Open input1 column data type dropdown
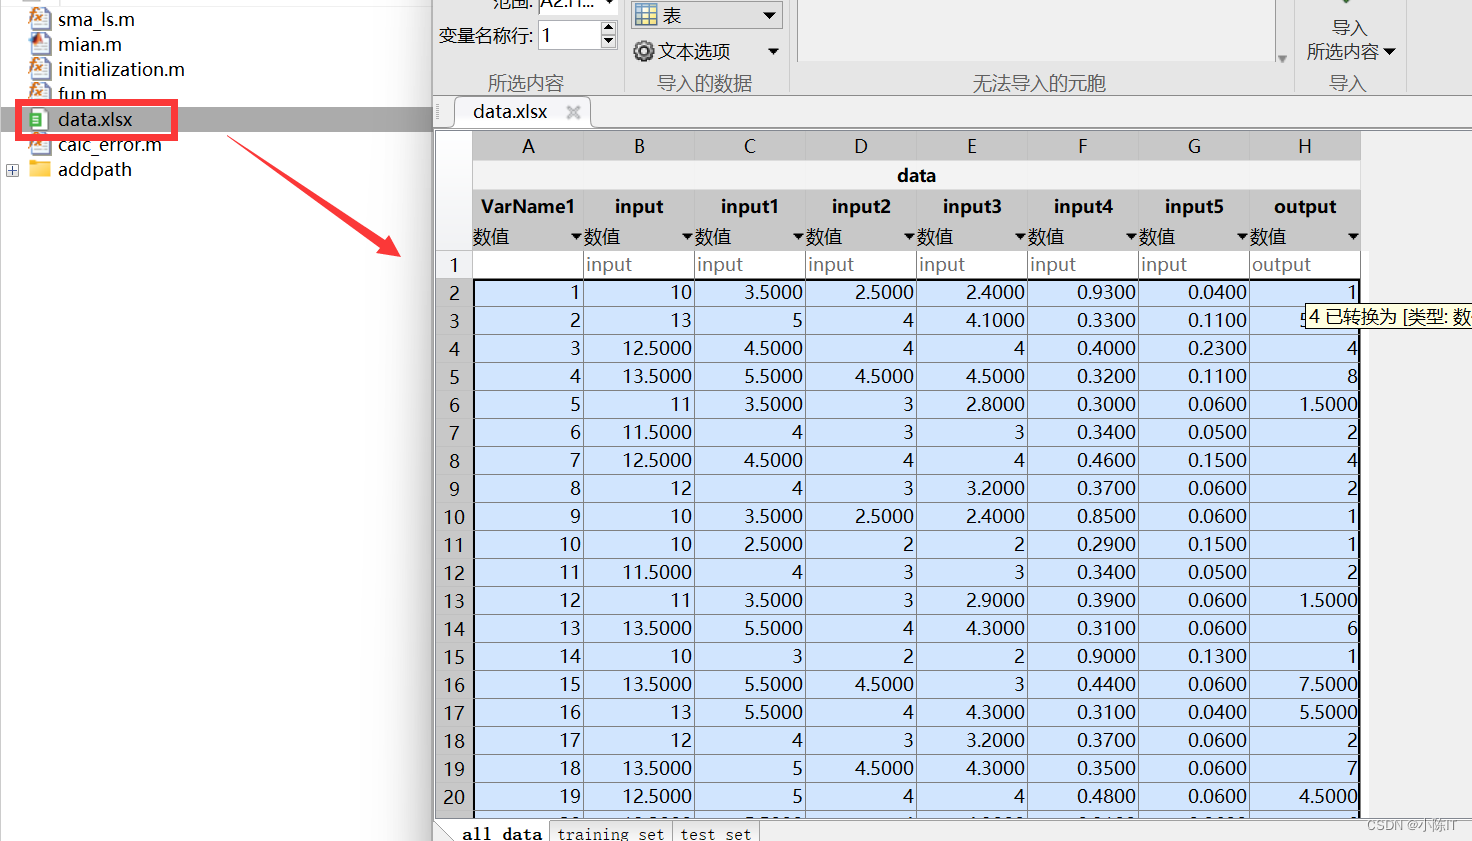The image size is (1472, 841). click(798, 237)
